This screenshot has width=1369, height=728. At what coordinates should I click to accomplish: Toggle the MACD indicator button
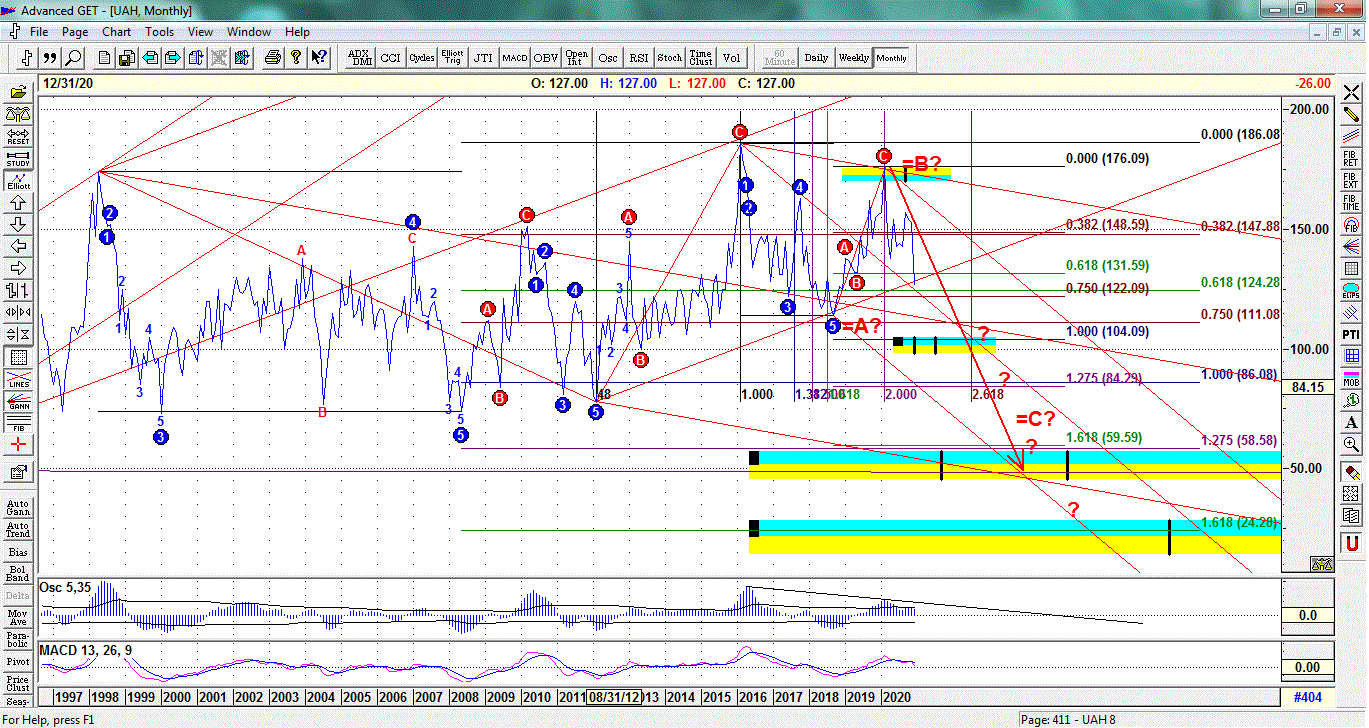click(x=514, y=57)
